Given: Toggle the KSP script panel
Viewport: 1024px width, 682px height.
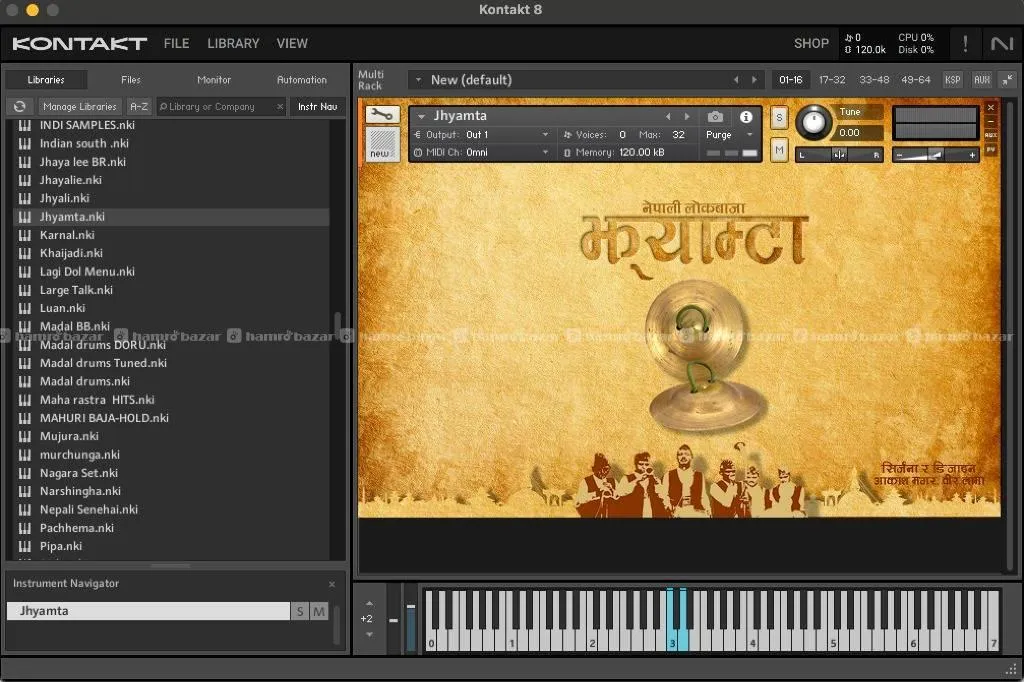Looking at the screenshot, I should [952, 80].
